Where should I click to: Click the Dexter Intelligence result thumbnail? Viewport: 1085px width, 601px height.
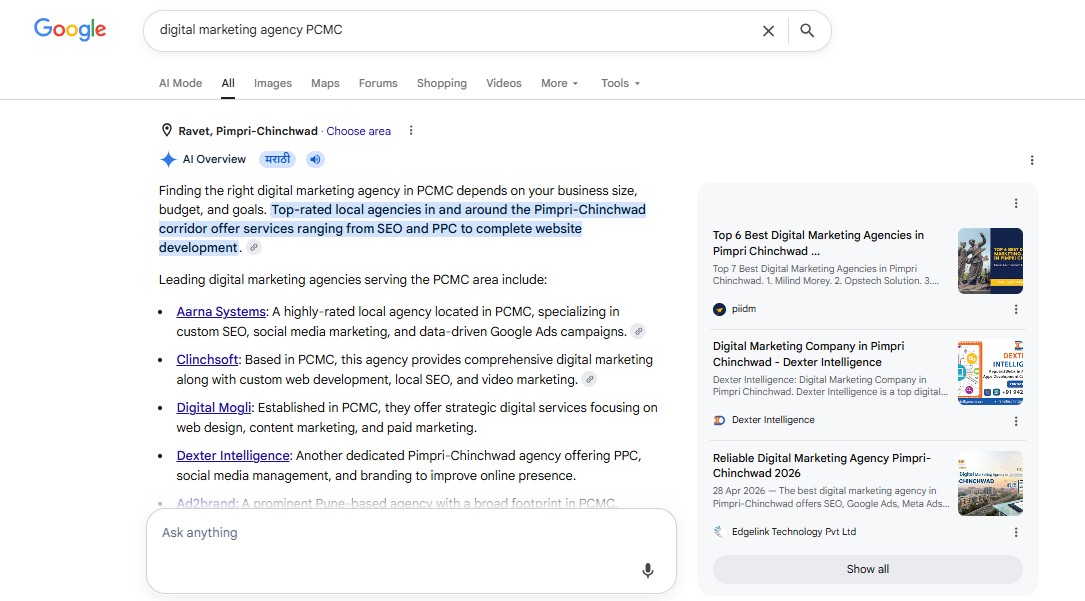tap(990, 373)
